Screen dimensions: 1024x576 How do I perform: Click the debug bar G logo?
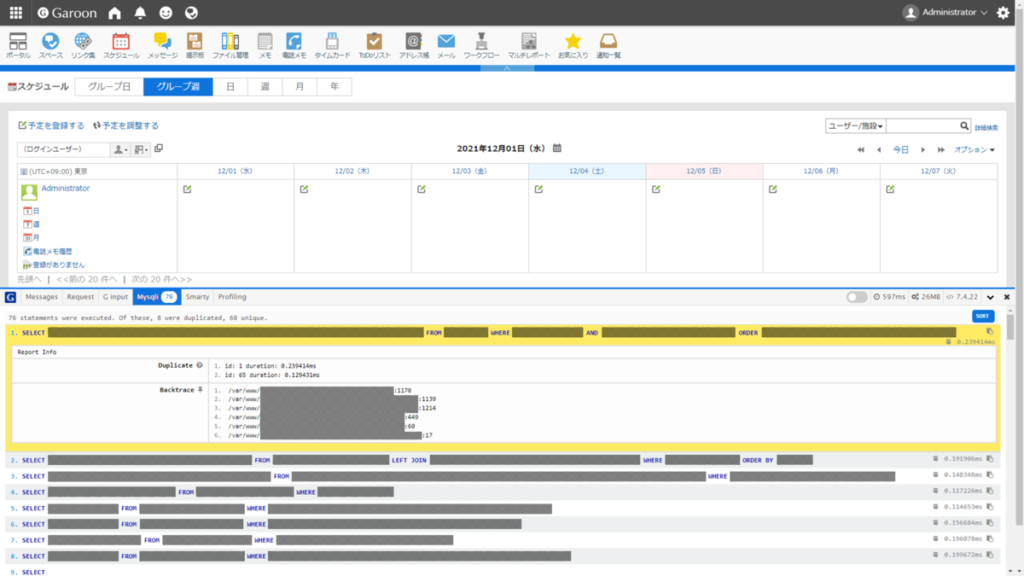10,297
